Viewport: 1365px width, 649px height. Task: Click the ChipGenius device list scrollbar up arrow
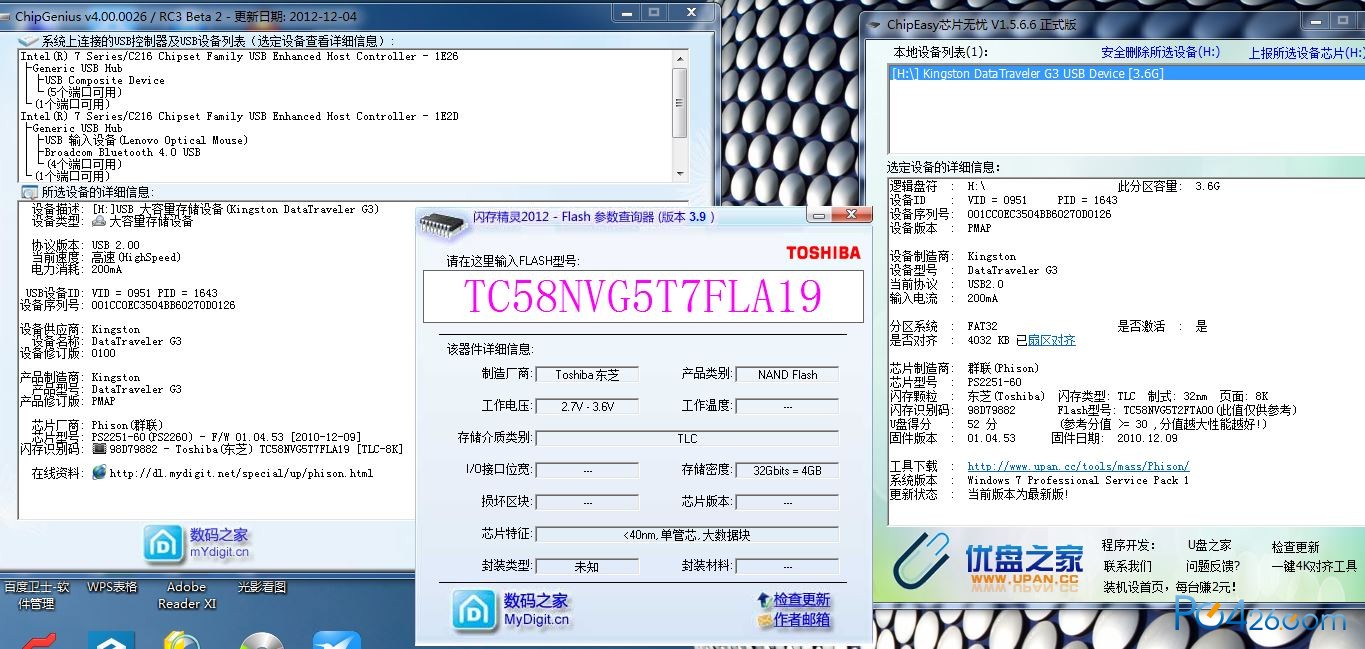click(x=680, y=59)
